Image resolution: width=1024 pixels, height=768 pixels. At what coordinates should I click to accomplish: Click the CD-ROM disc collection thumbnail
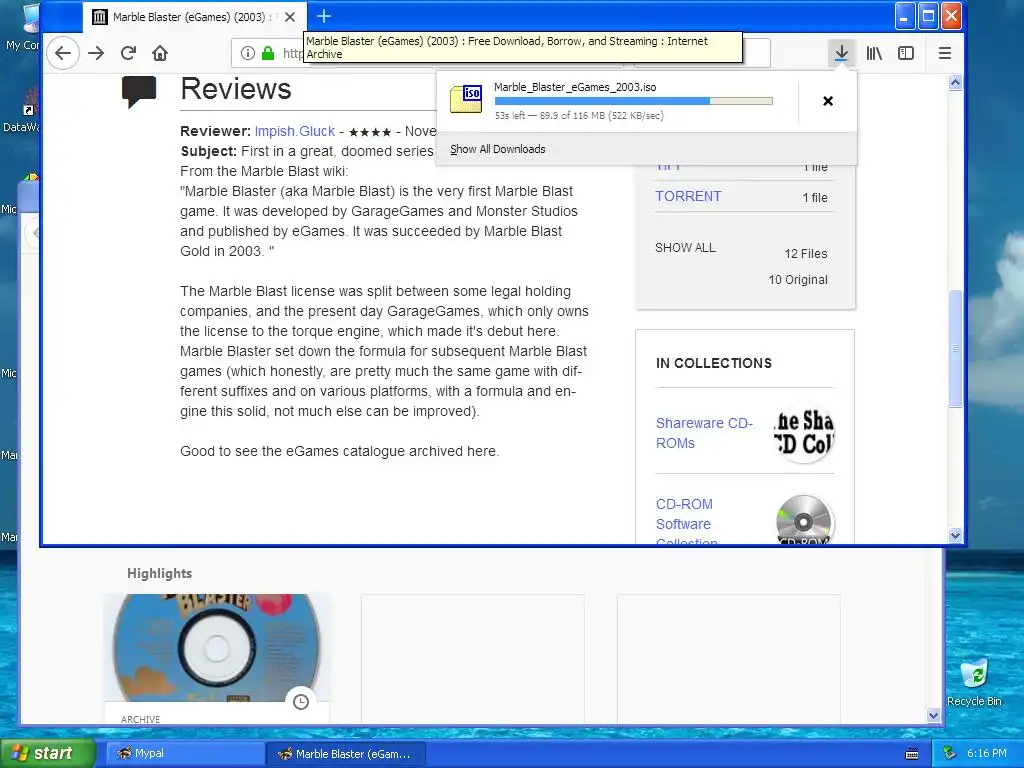pyautogui.click(x=804, y=520)
